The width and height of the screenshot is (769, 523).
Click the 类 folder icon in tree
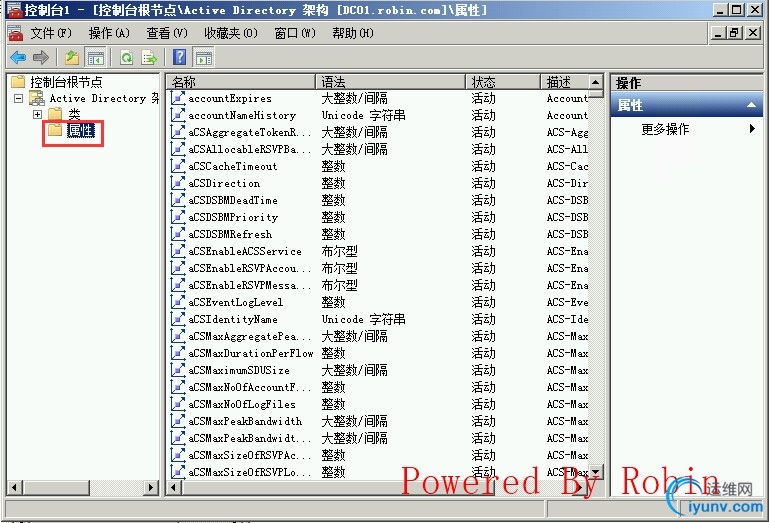point(55,114)
